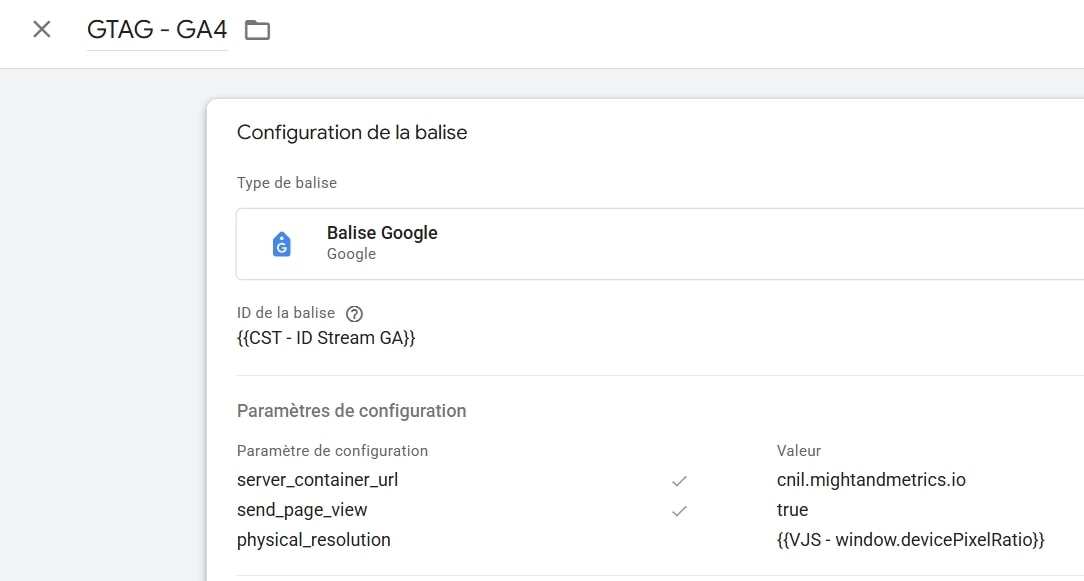
Task: Click the blue Google tag icon
Action: point(281,243)
